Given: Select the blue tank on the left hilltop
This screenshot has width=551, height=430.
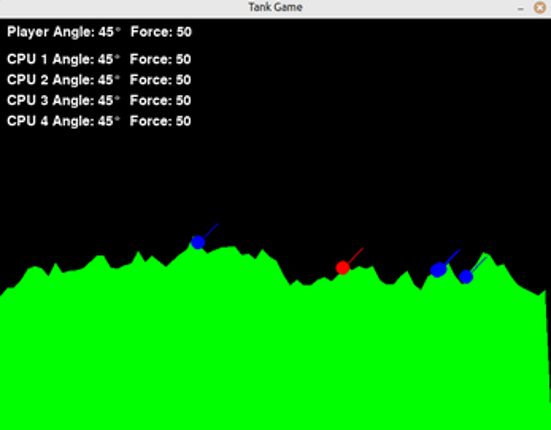Looking at the screenshot, I should pos(198,242).
